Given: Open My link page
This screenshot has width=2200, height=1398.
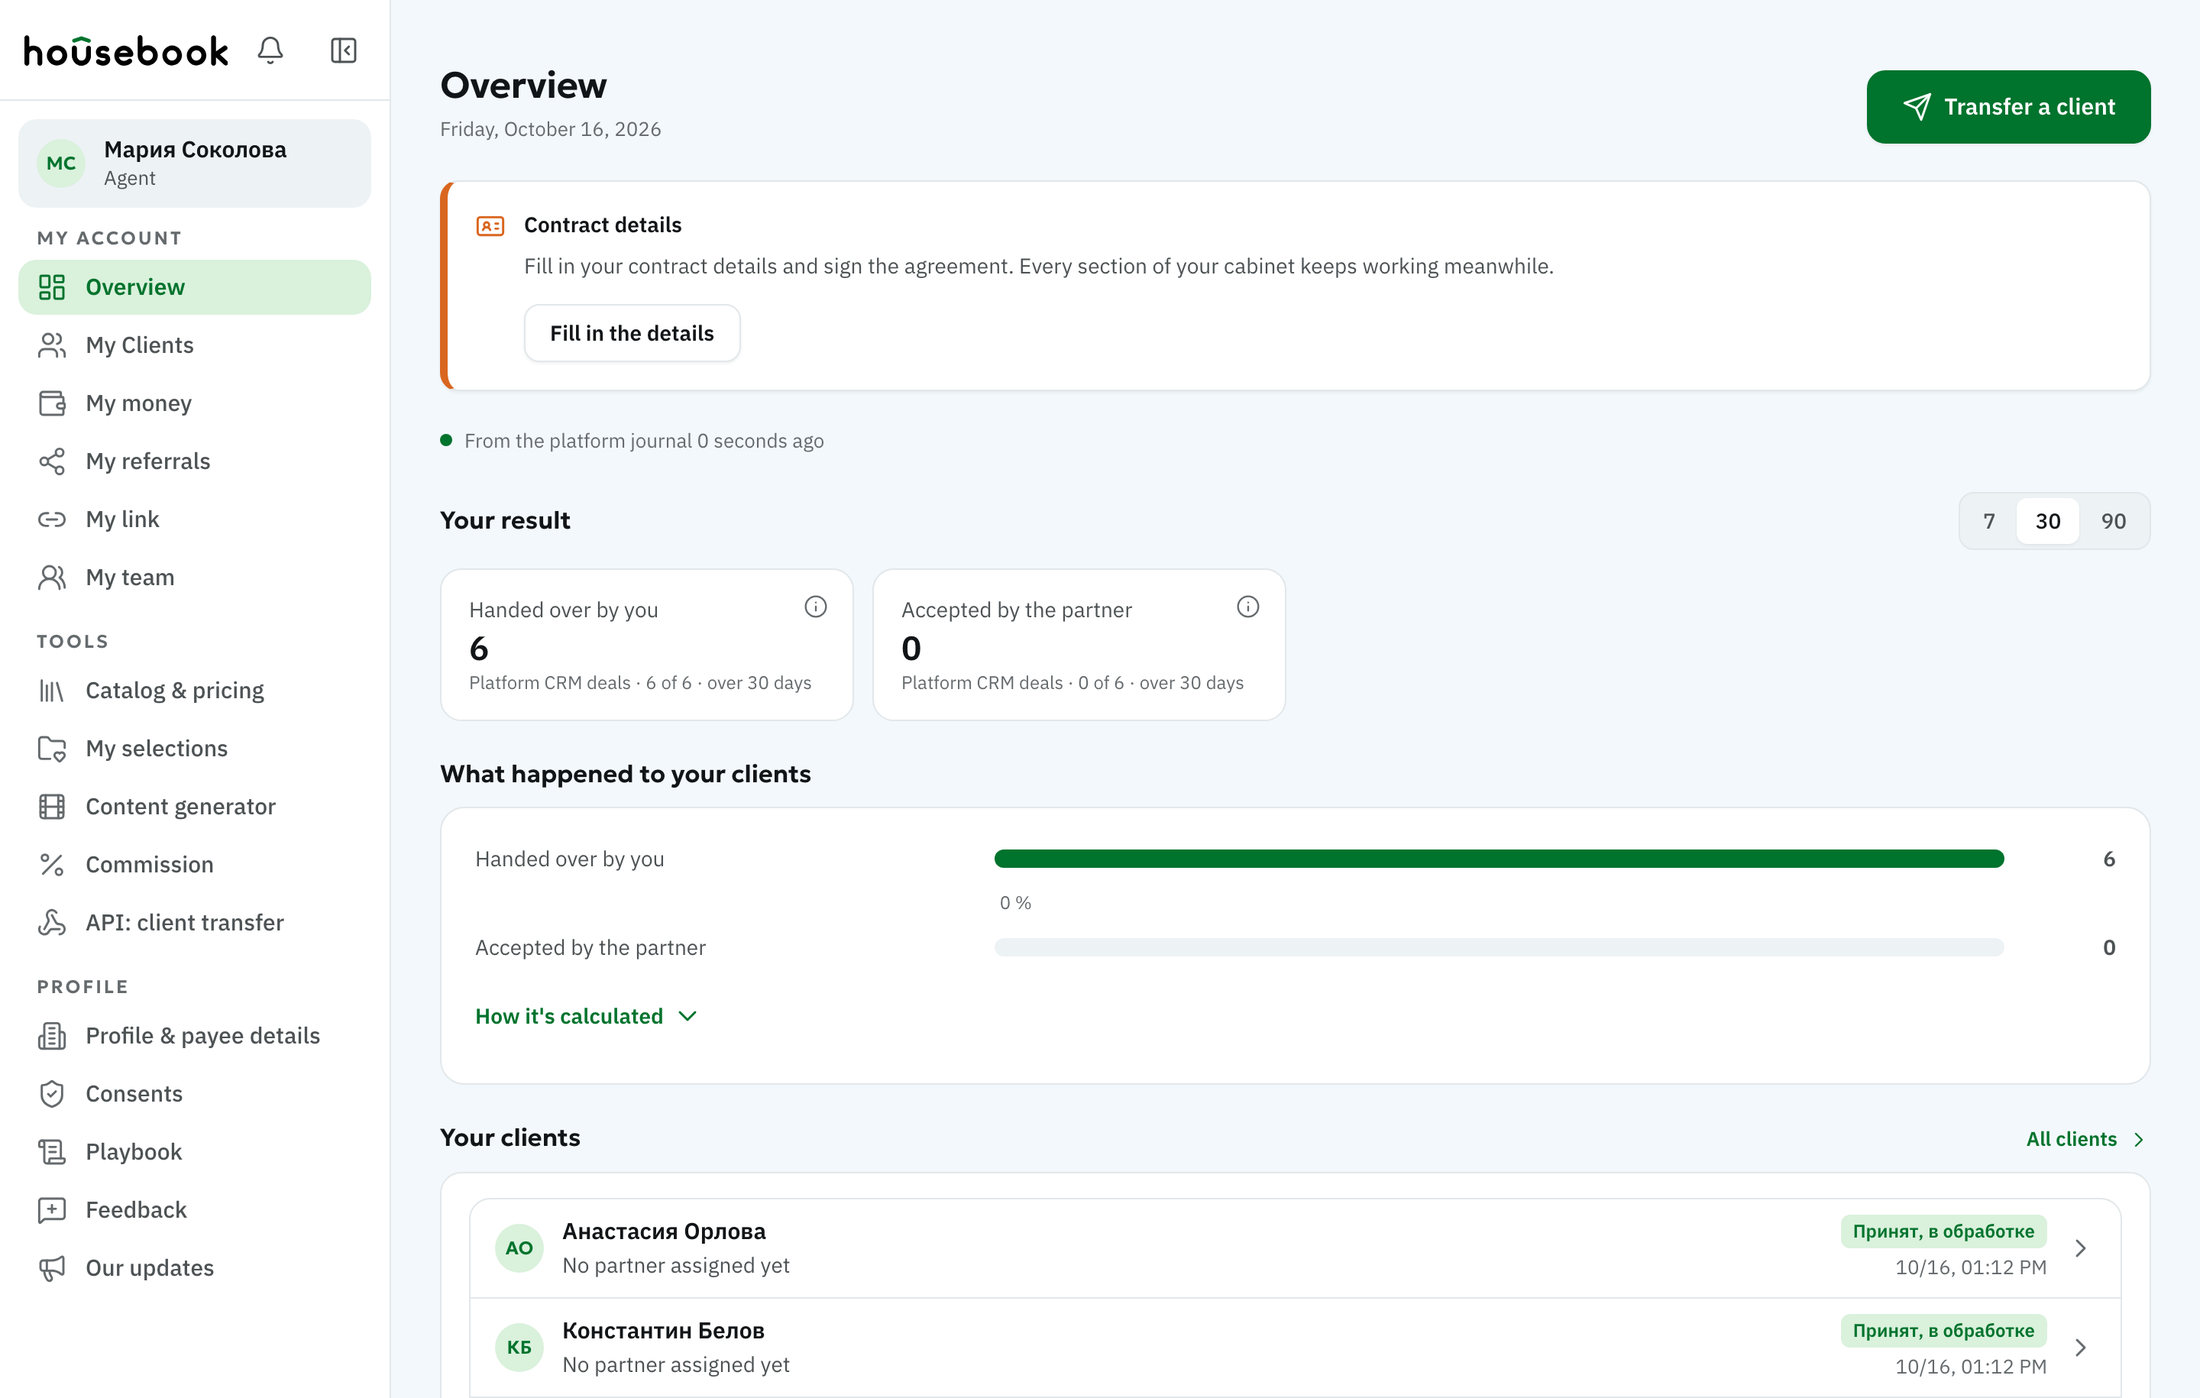Looking at the screenshot, I should 194,519.
